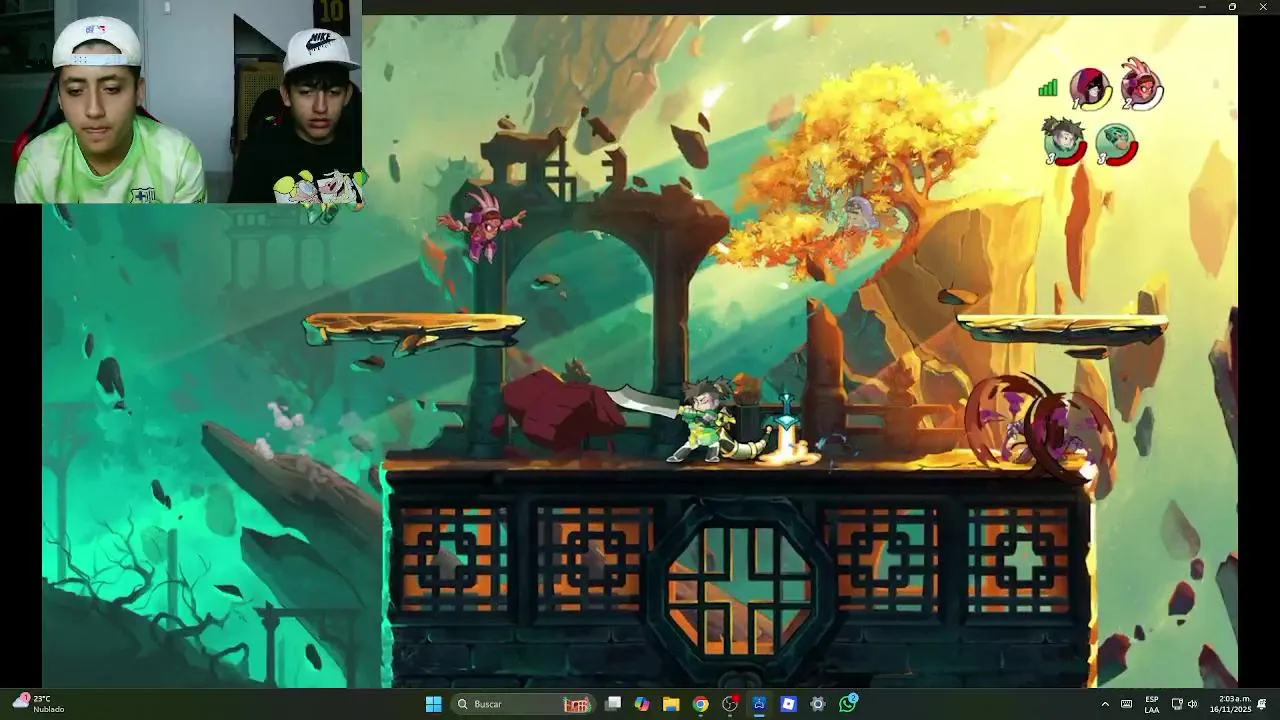Expand the hidden system tray icons chevron
Screen dimensions: 1280x720
pyautogui.click(x=1105, y=704)
